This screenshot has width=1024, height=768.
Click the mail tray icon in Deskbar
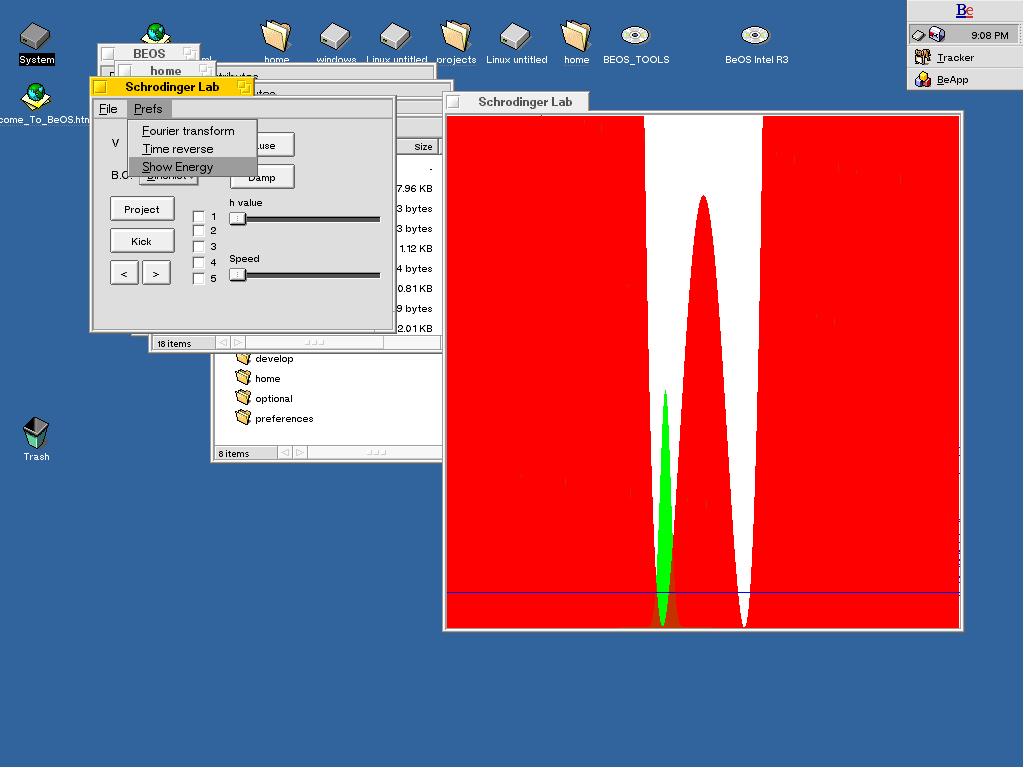(x=936, y=35)
